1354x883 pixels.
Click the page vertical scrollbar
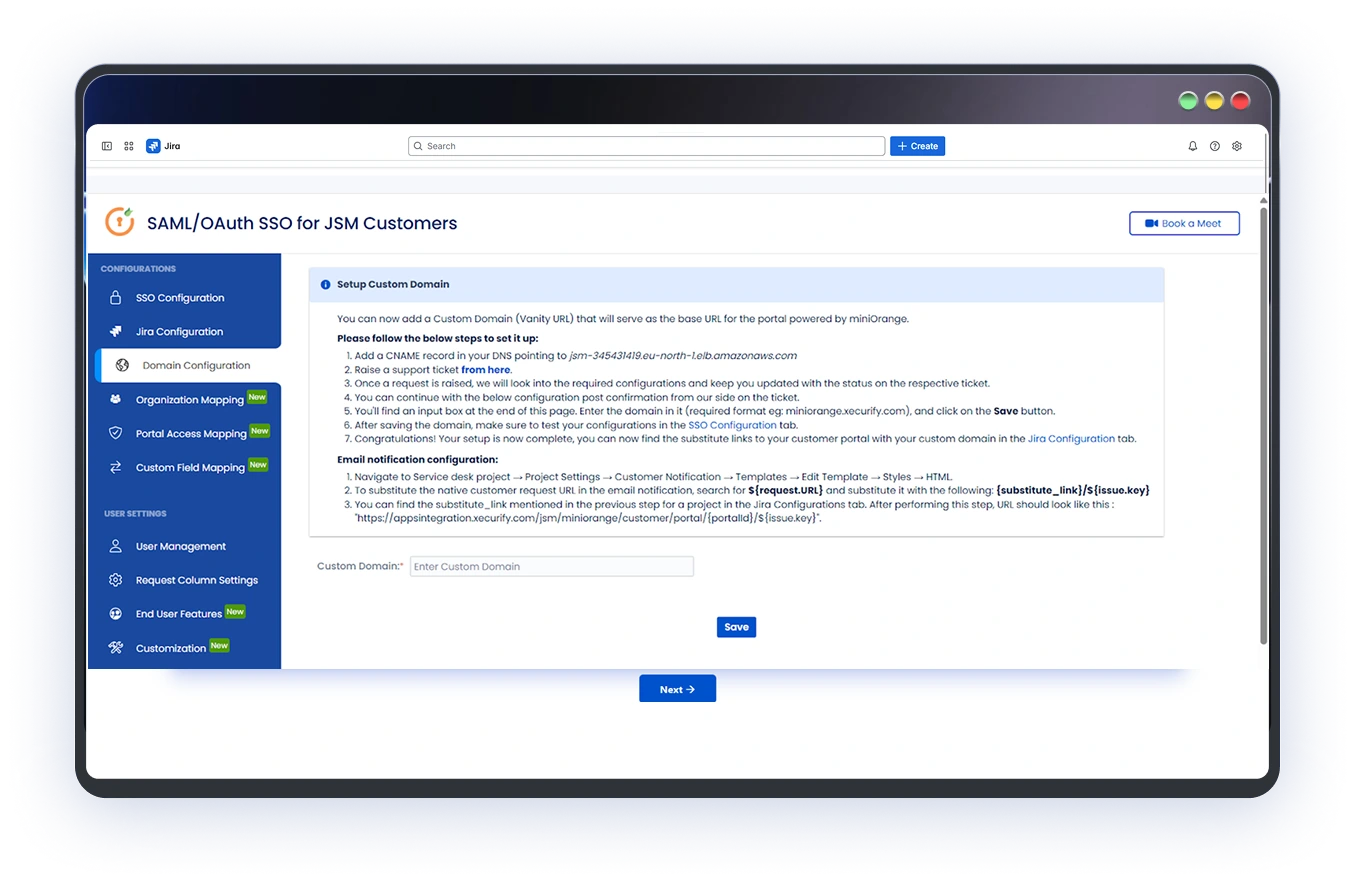point(1263,425)
